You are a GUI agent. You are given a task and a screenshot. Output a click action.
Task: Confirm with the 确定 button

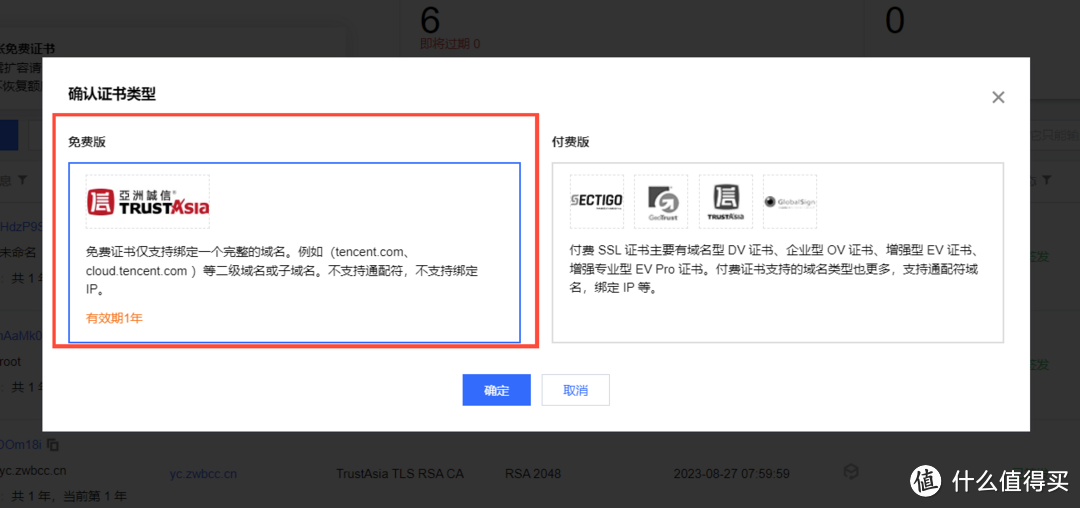(497, 390)
